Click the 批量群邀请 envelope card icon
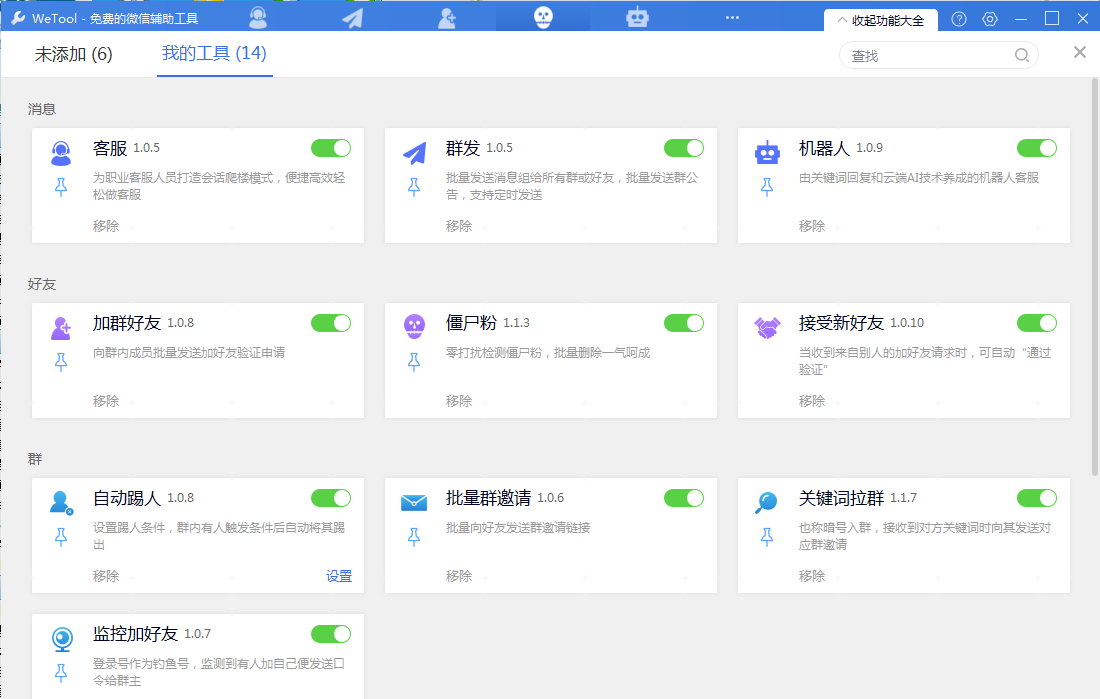Screen dimensions: 1100x699 [414, 502]
